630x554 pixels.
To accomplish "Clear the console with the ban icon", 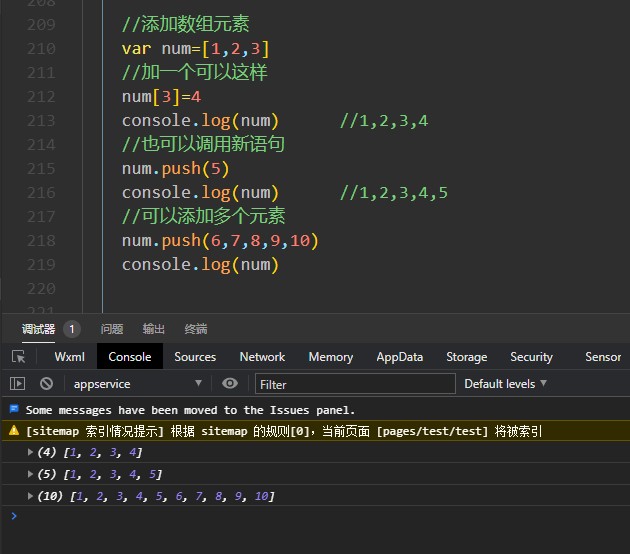I will (46, 383).
